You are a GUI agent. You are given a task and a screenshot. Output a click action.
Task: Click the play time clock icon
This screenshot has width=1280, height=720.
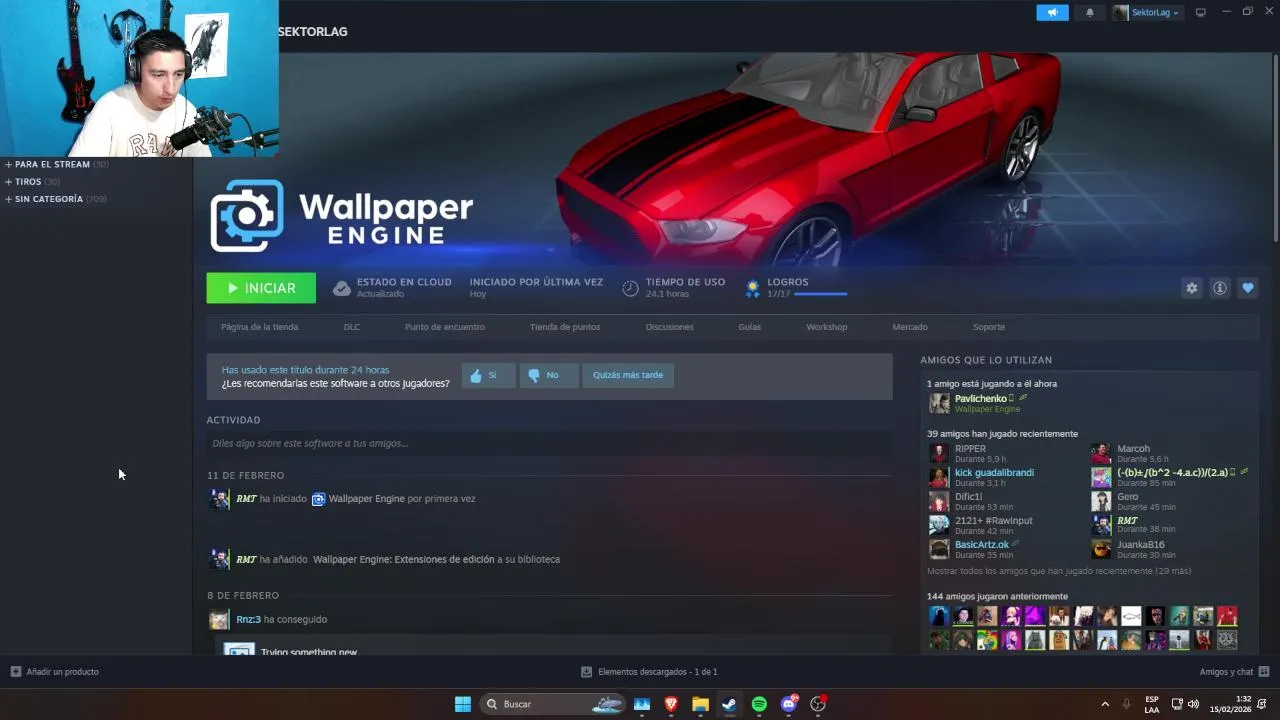click(630, 288)
